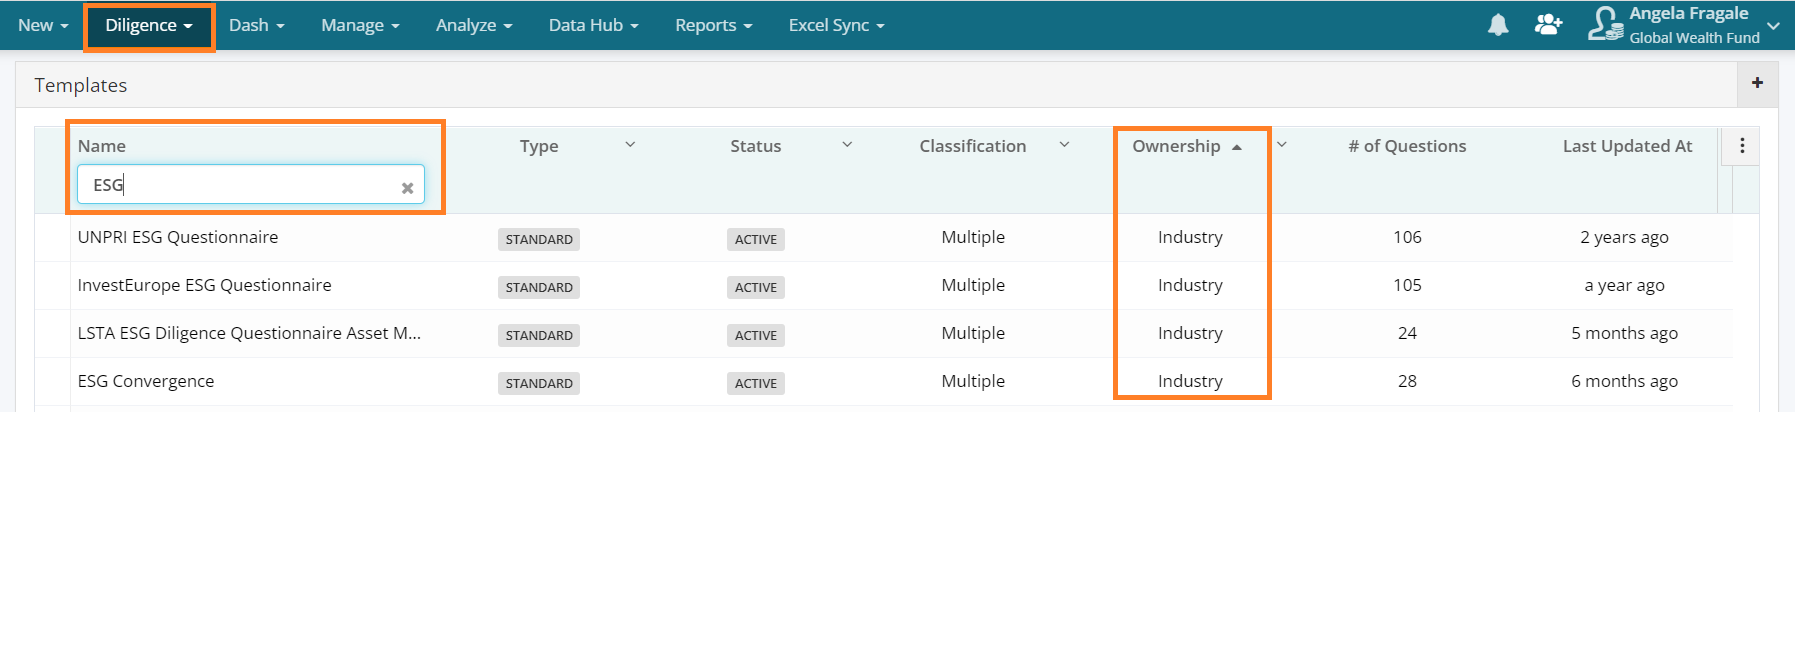Viewport: 1795px width, 648px height.
Task: Click Multiple classification in UNPRI row
Action: (x=973, y=237)
